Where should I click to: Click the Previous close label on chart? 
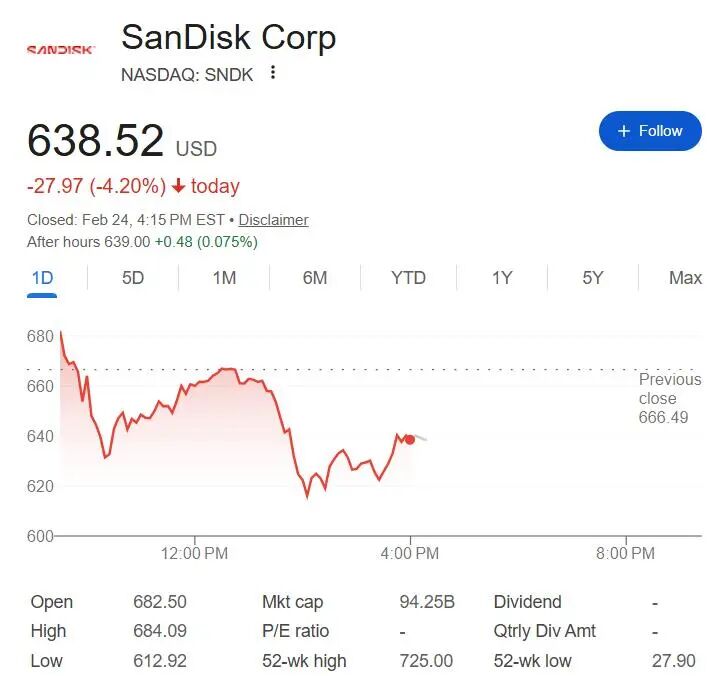pos(670,398)
